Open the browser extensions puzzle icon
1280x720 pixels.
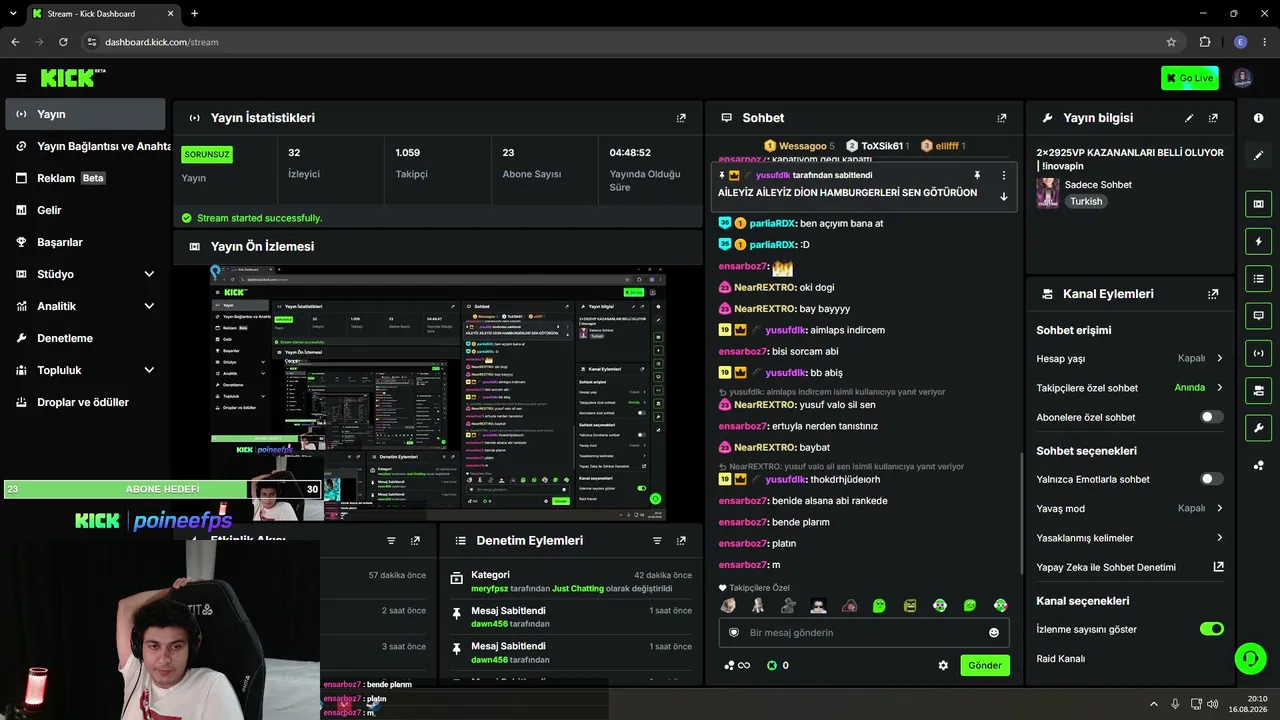[x=1205, y=42]
